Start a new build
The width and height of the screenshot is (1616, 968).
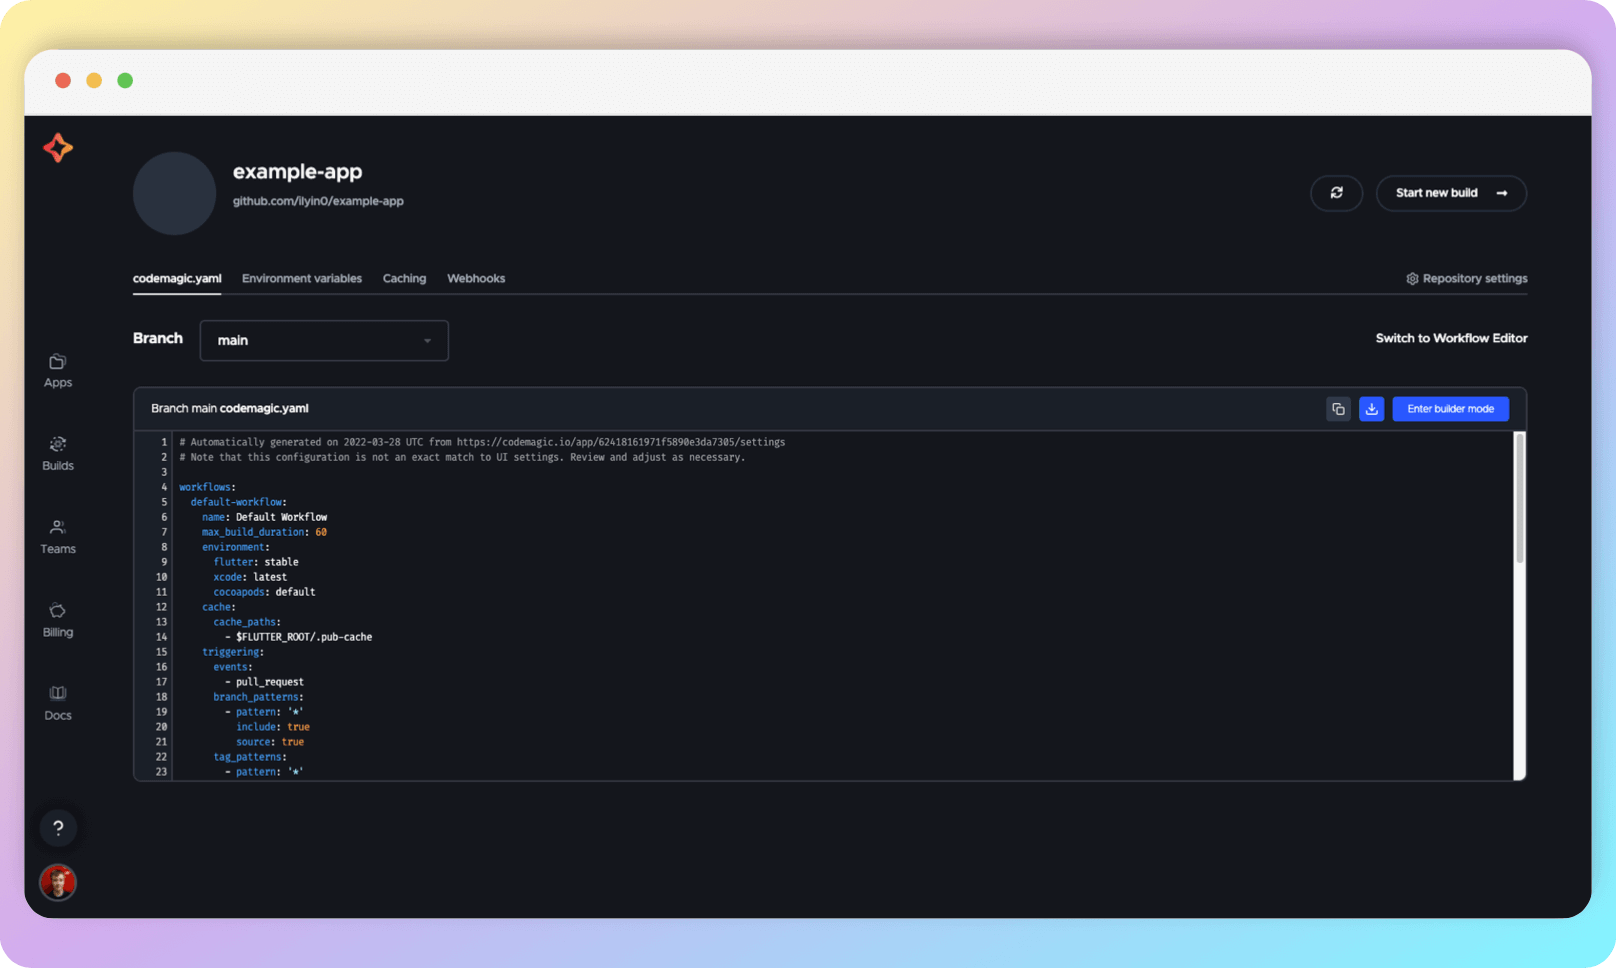(x=1451, y=193)
